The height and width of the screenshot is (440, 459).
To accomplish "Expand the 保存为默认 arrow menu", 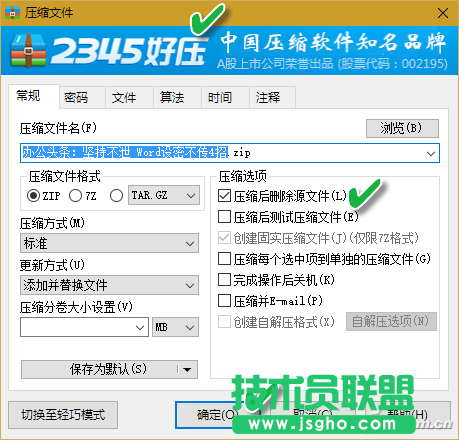I will (187, 369).
